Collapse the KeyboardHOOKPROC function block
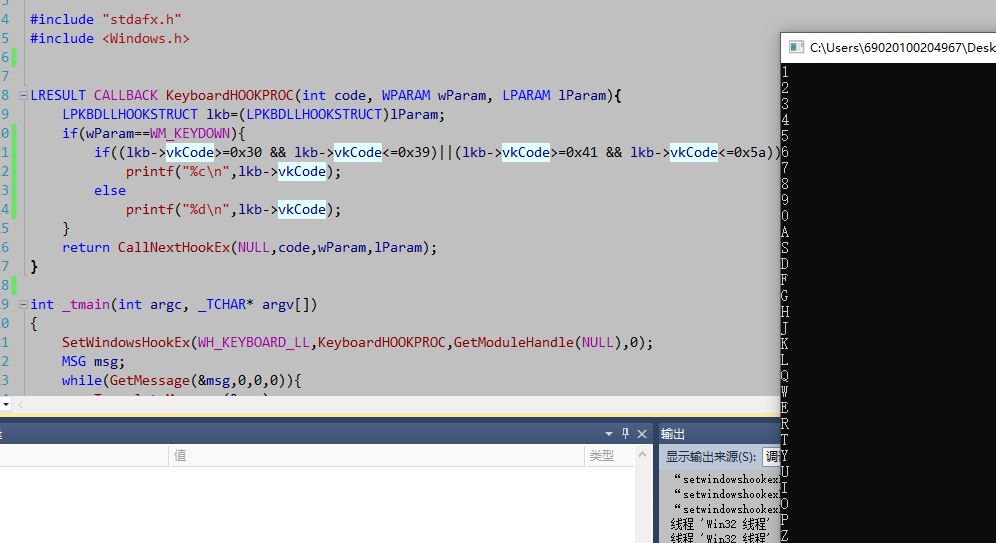This screenshot has width=996, height=543. pos(23,95)
